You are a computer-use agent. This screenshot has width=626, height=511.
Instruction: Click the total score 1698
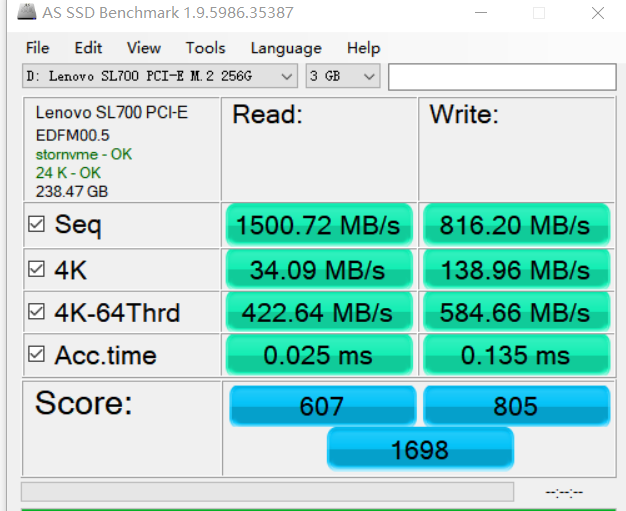420,448
